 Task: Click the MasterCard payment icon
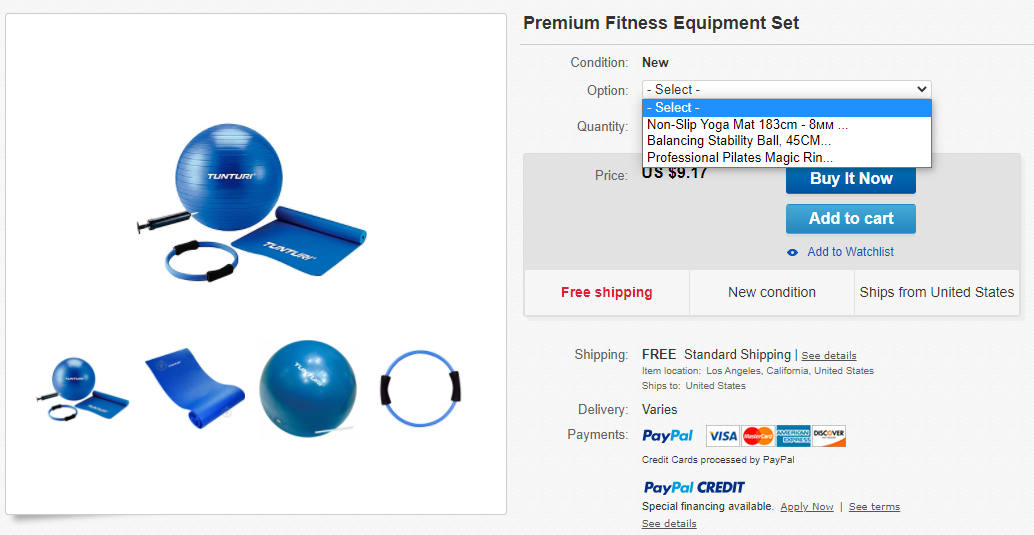click(758, 436)
